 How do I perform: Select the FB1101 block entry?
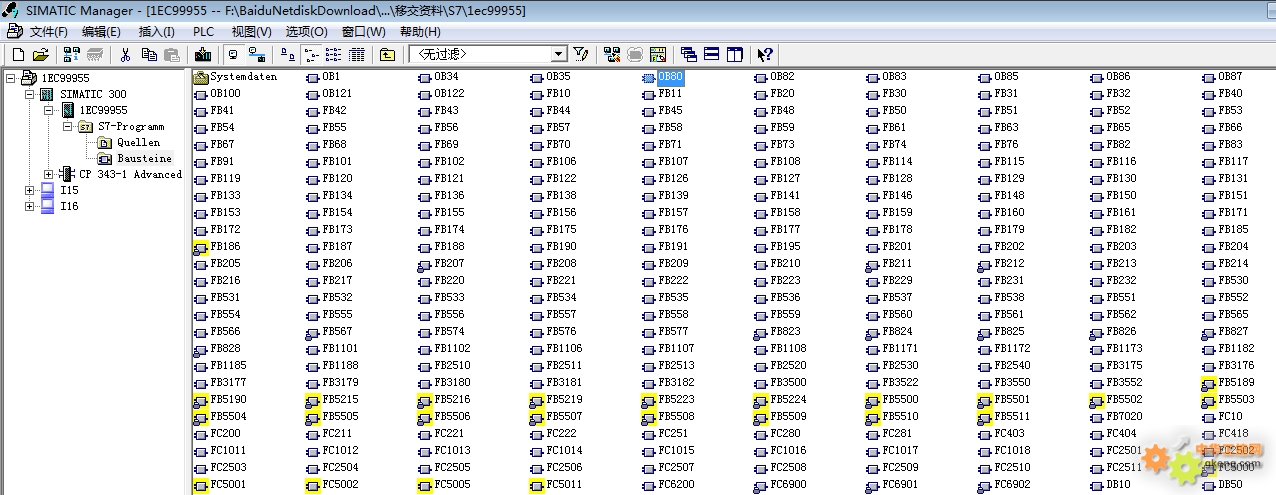[332, 349]
